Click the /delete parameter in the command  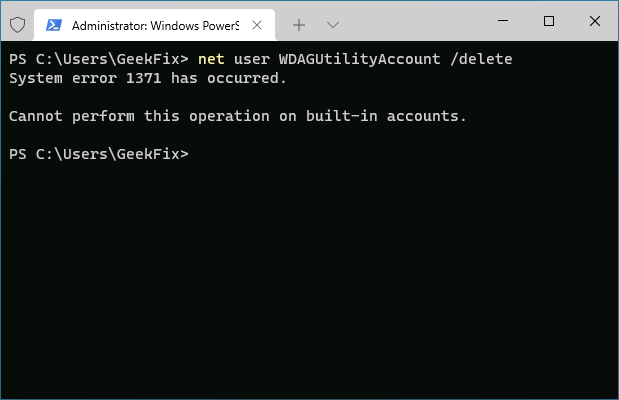tap(481, 59)
